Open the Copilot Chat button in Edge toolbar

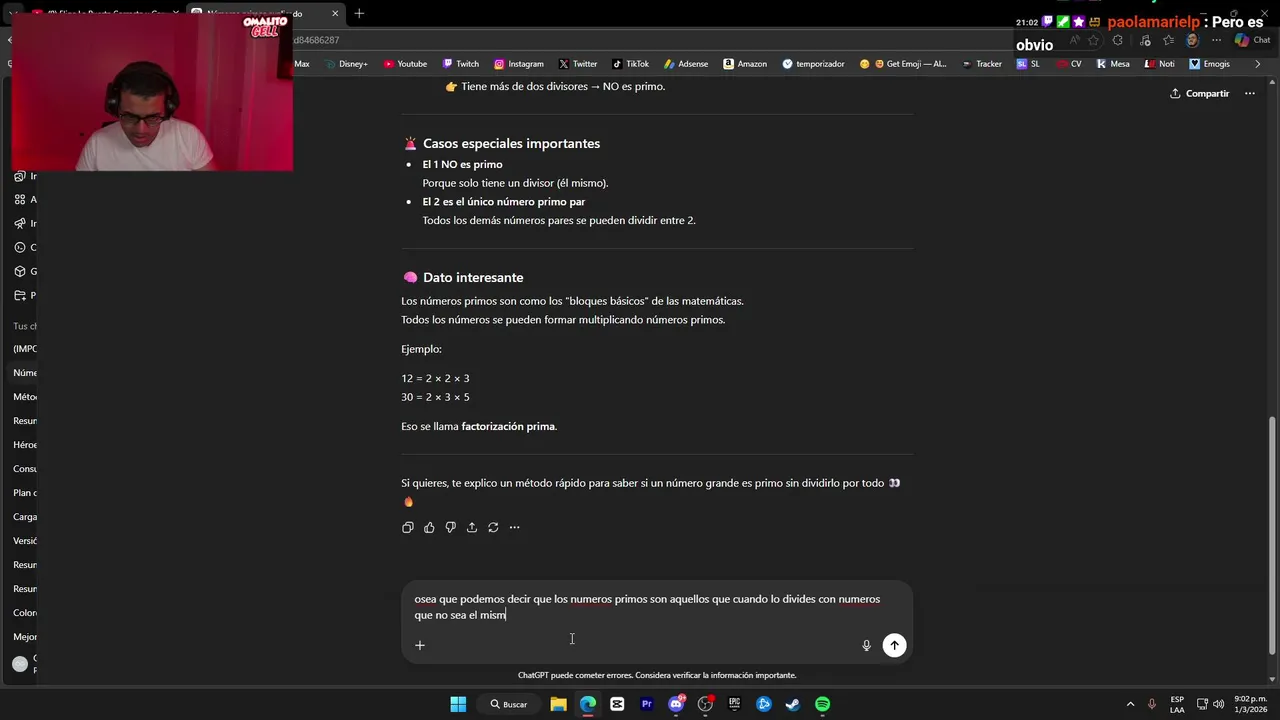[x=1253, y=40]
